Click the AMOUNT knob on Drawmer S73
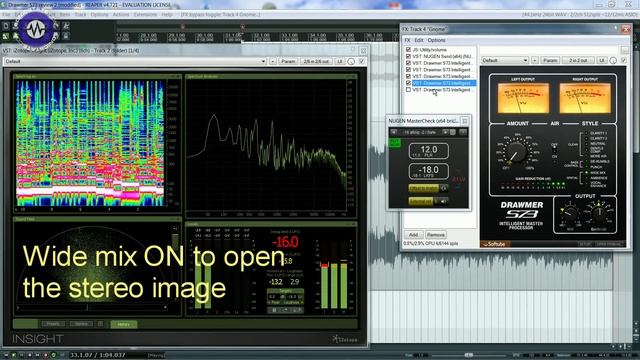The image size is (640, 360). click(516, 152)
